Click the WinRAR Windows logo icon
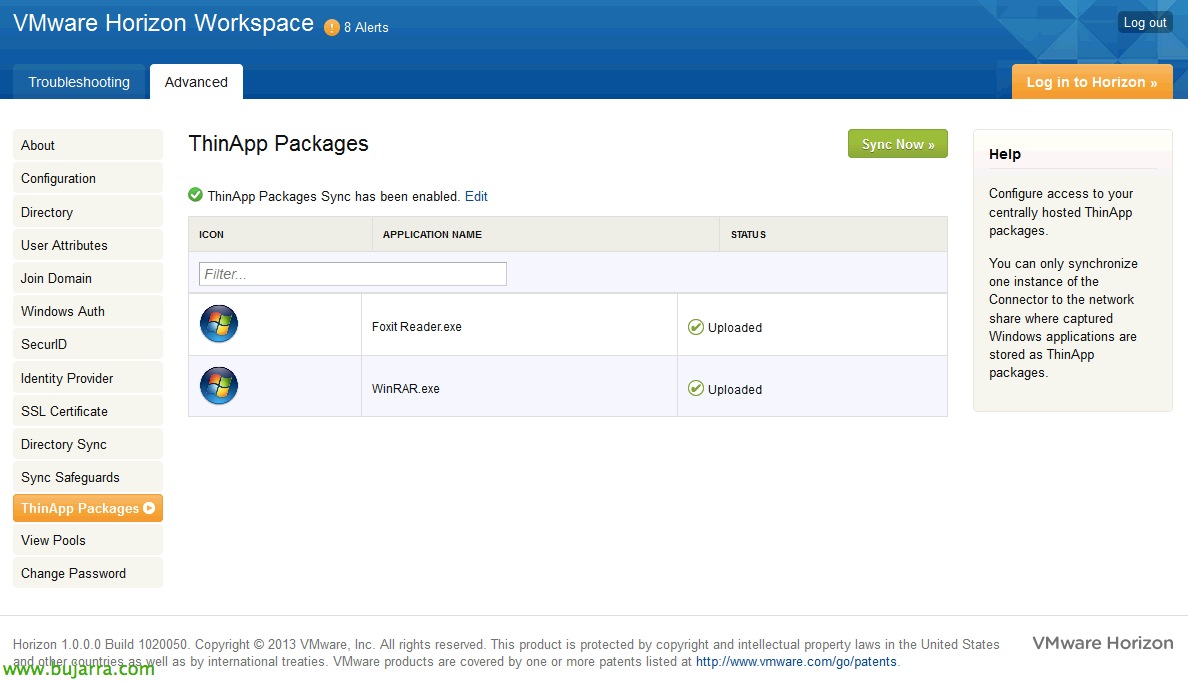1188x682 pixels. pyautogui.click(x=219, y=386)
